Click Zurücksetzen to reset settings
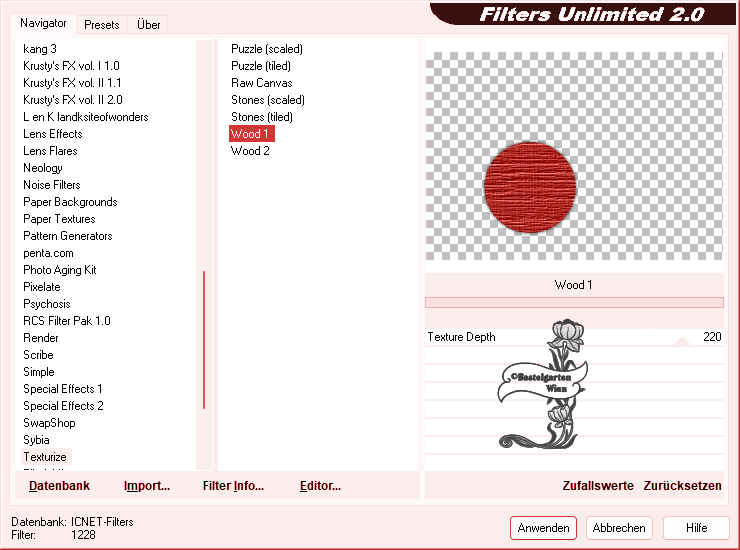The image size is (740, 550). 682,486
